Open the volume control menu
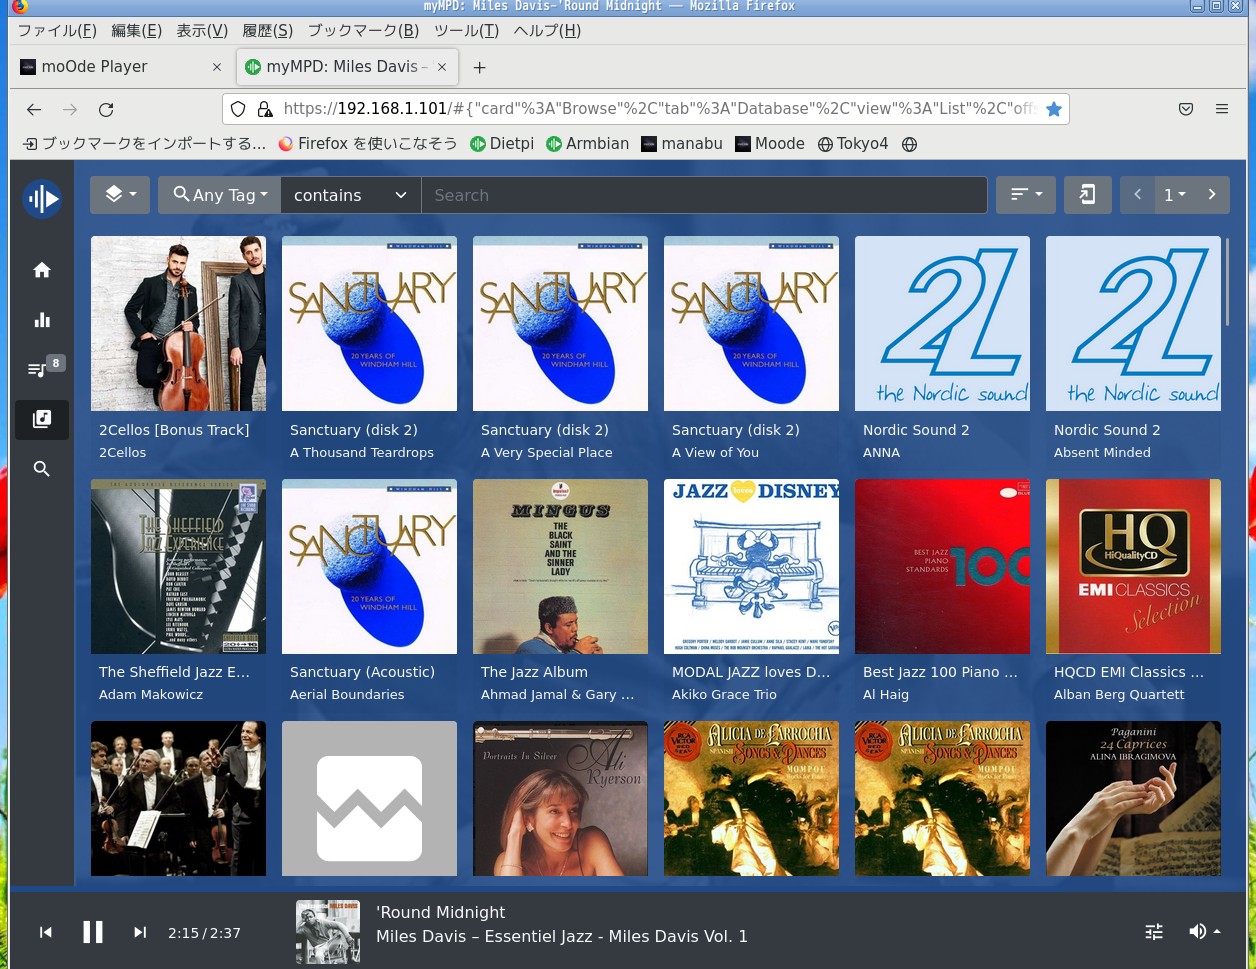 click(1204, 932)
